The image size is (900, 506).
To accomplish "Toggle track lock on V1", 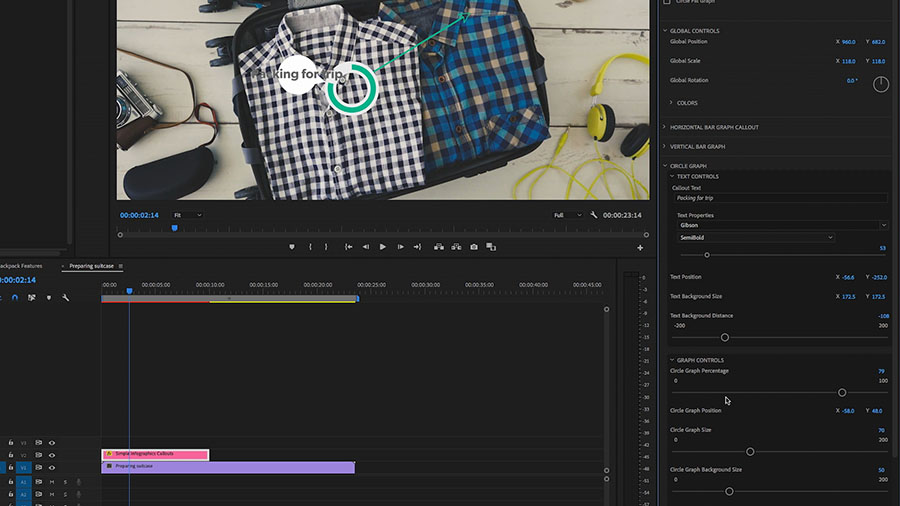I will (x=11, y=468).
